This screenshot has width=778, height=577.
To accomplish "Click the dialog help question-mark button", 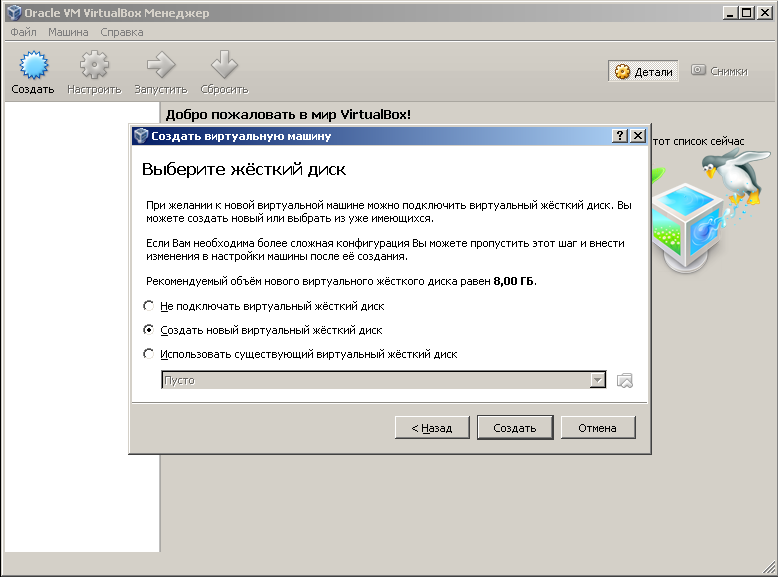I will [620, 135].
